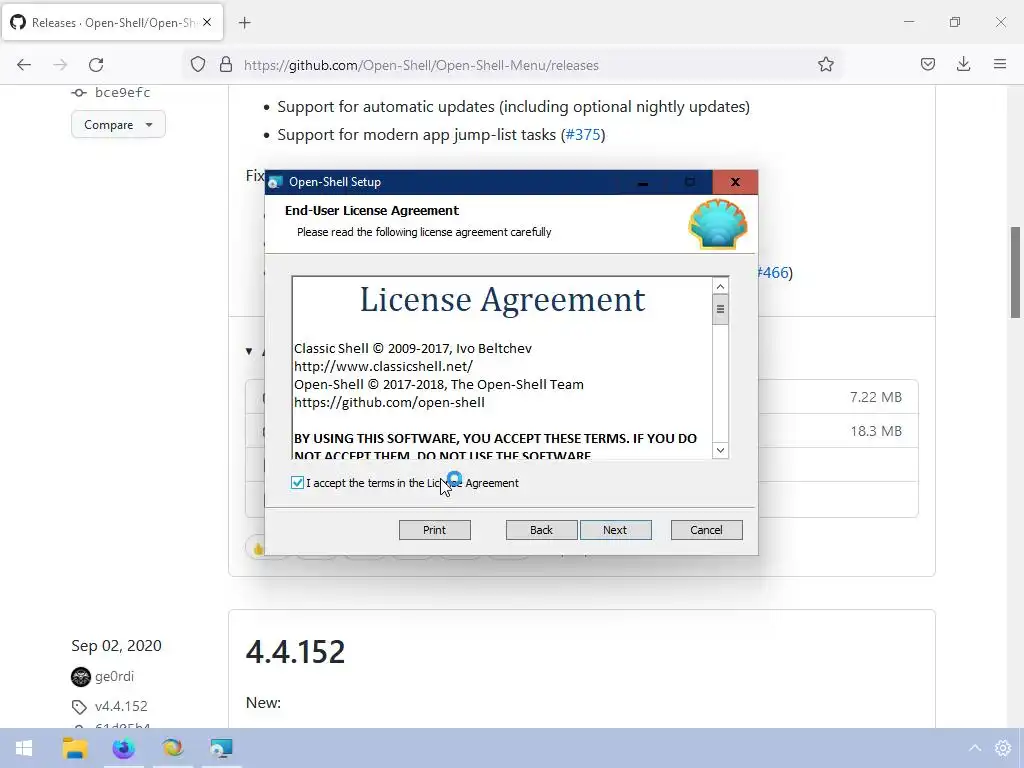Close the Open-Shell Setup dialog
This screenshot has height=768, width=1024.
tap(735, 182)
